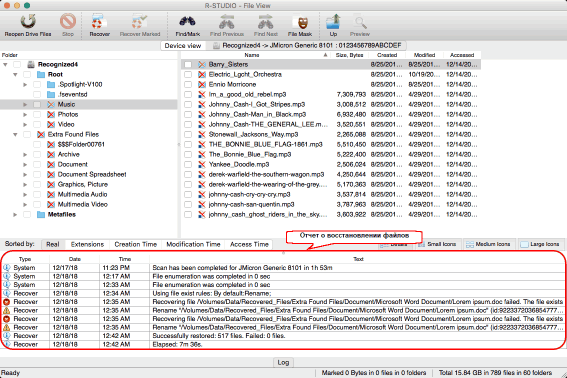
Task: Click the Recover lifebuoy icon
Action: point(99,22)
